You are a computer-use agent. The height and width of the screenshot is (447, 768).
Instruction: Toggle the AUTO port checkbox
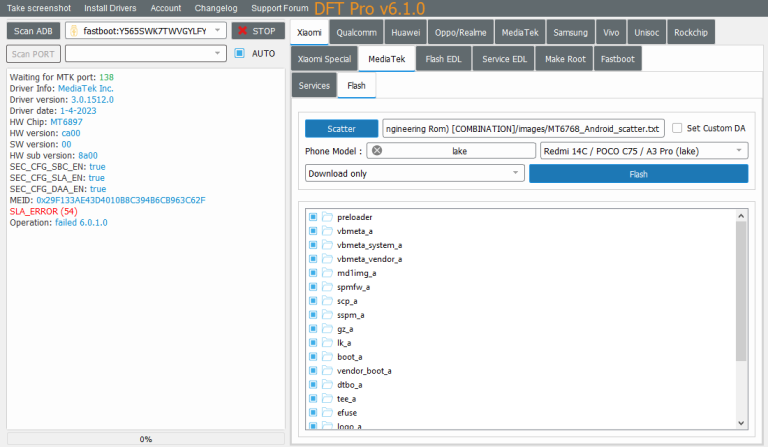pos(240,53)
